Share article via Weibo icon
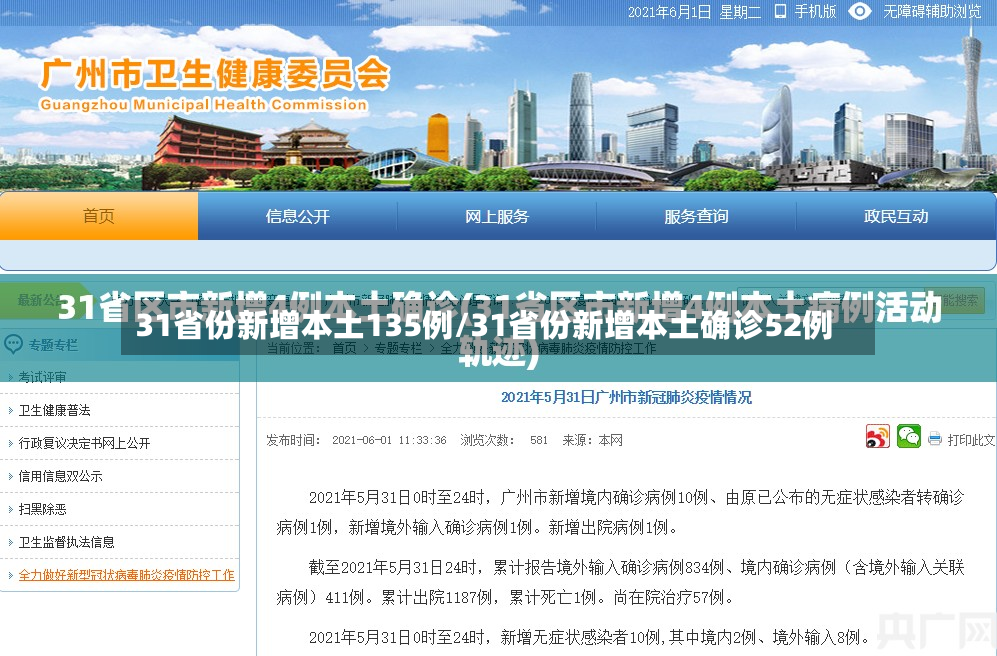Viewport: 997px width, 656px height. pyautogui.click(x=877, y=437)
